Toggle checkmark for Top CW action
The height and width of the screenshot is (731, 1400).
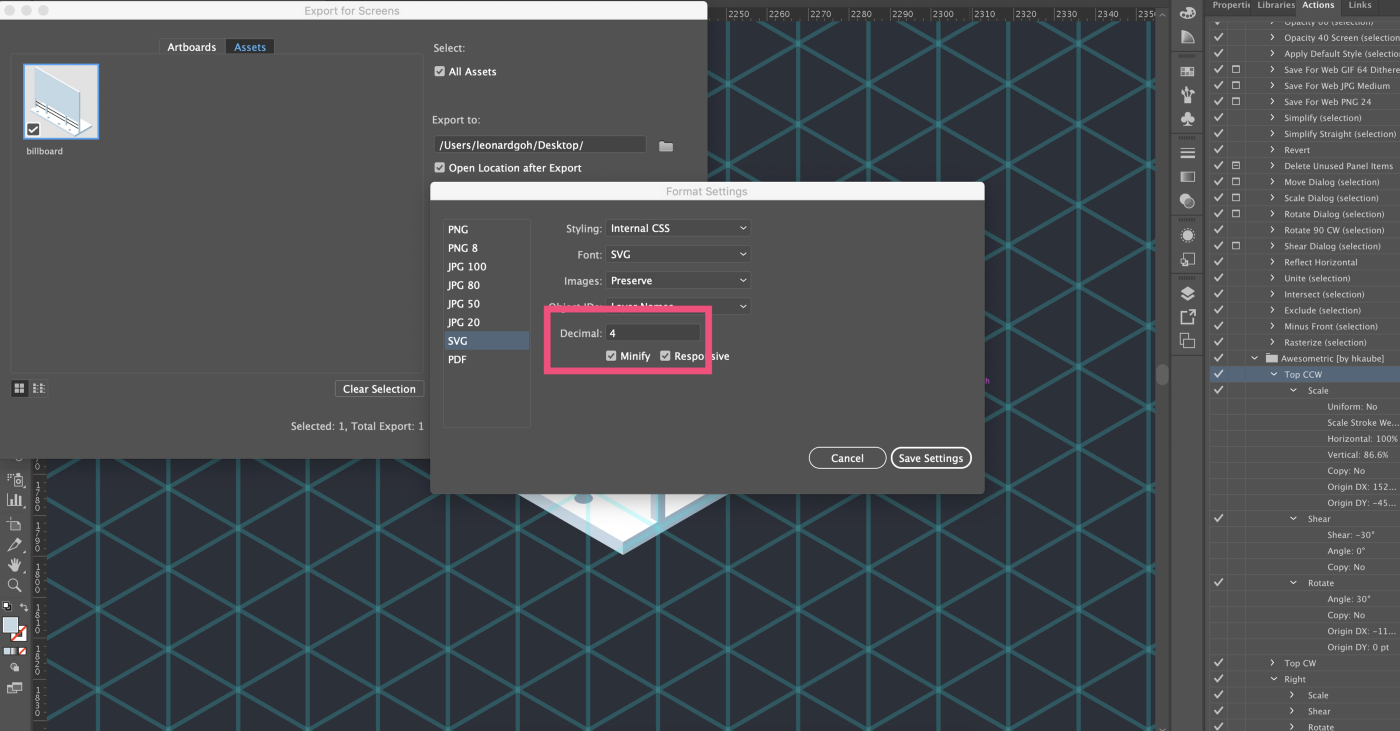click(x=1218, y=663)
